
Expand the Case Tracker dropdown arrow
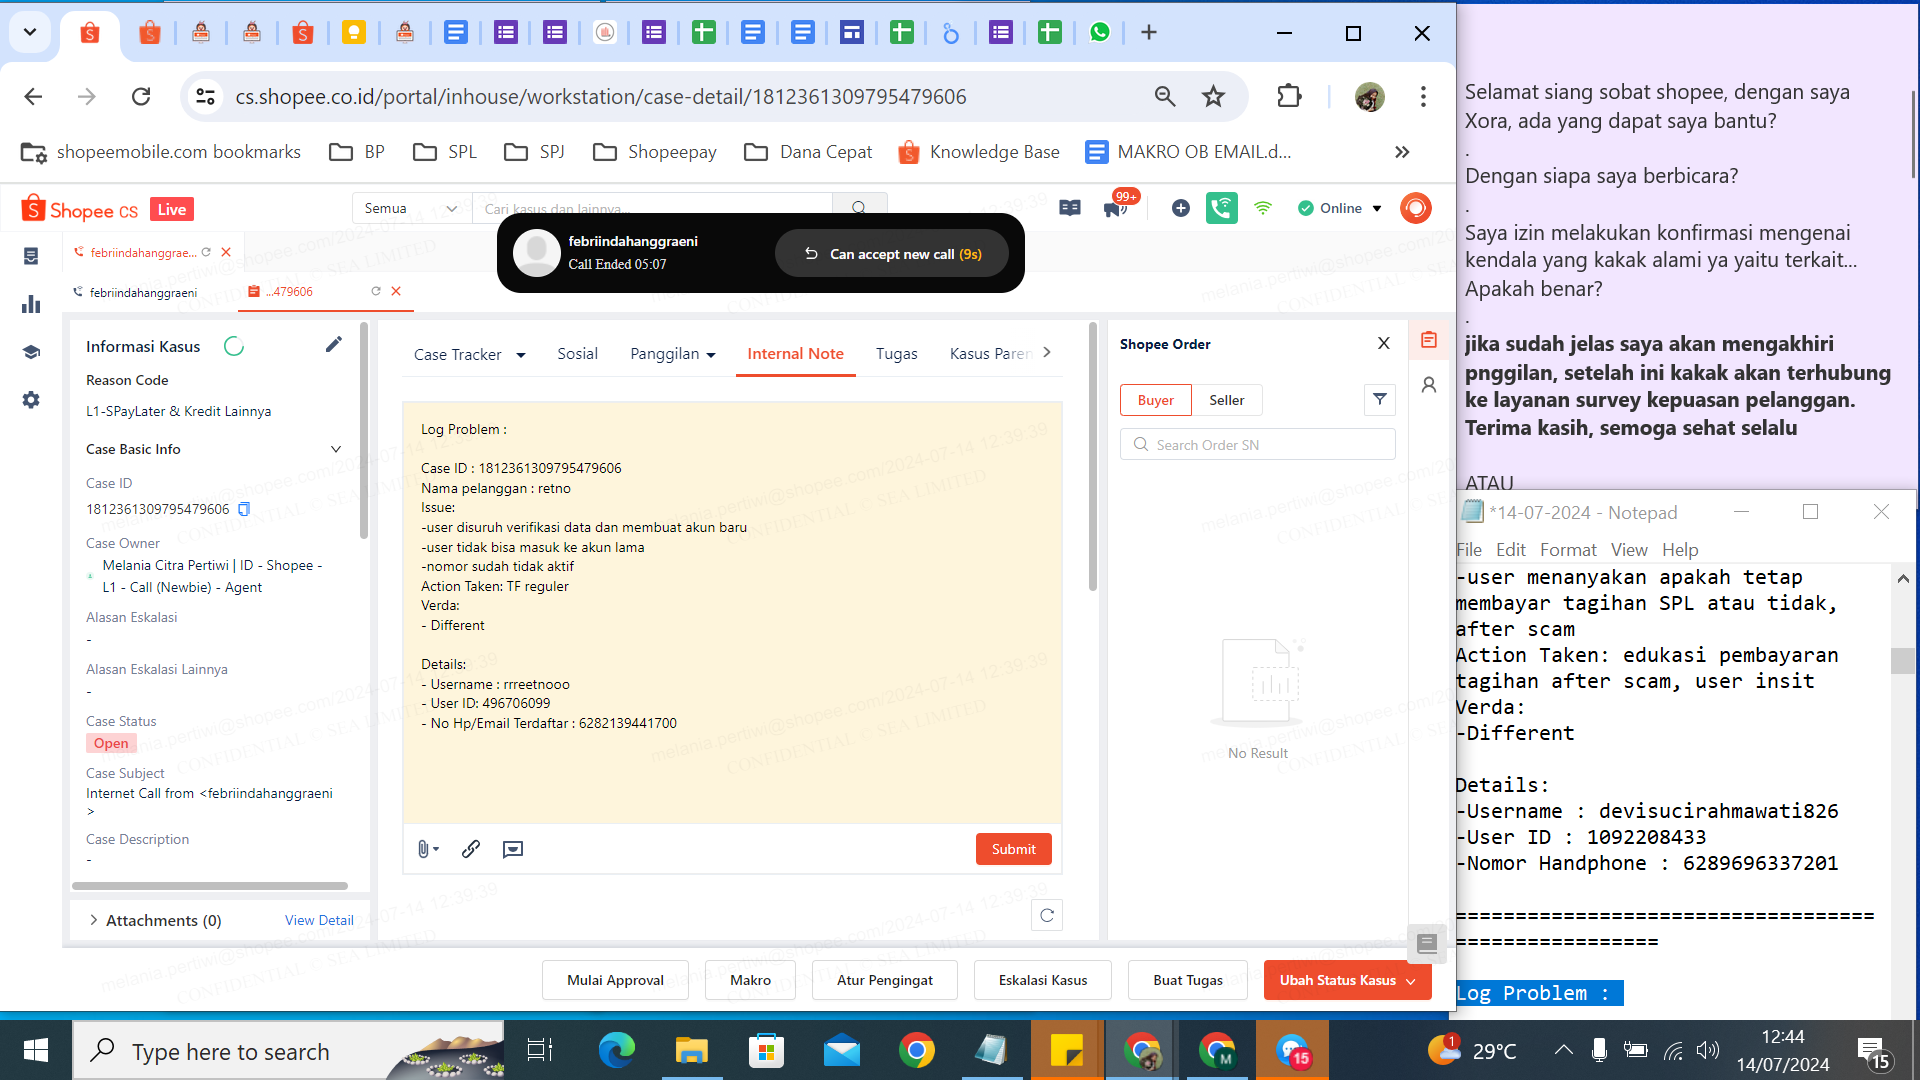click(521, 355)
